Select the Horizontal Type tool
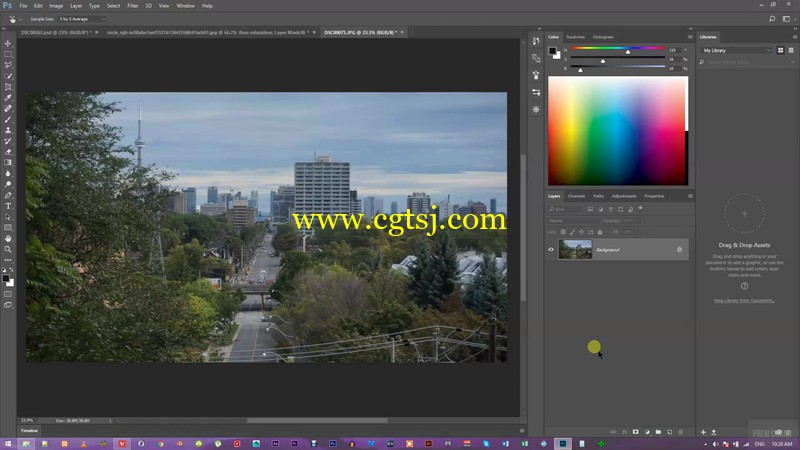 [x=8, y=206]
